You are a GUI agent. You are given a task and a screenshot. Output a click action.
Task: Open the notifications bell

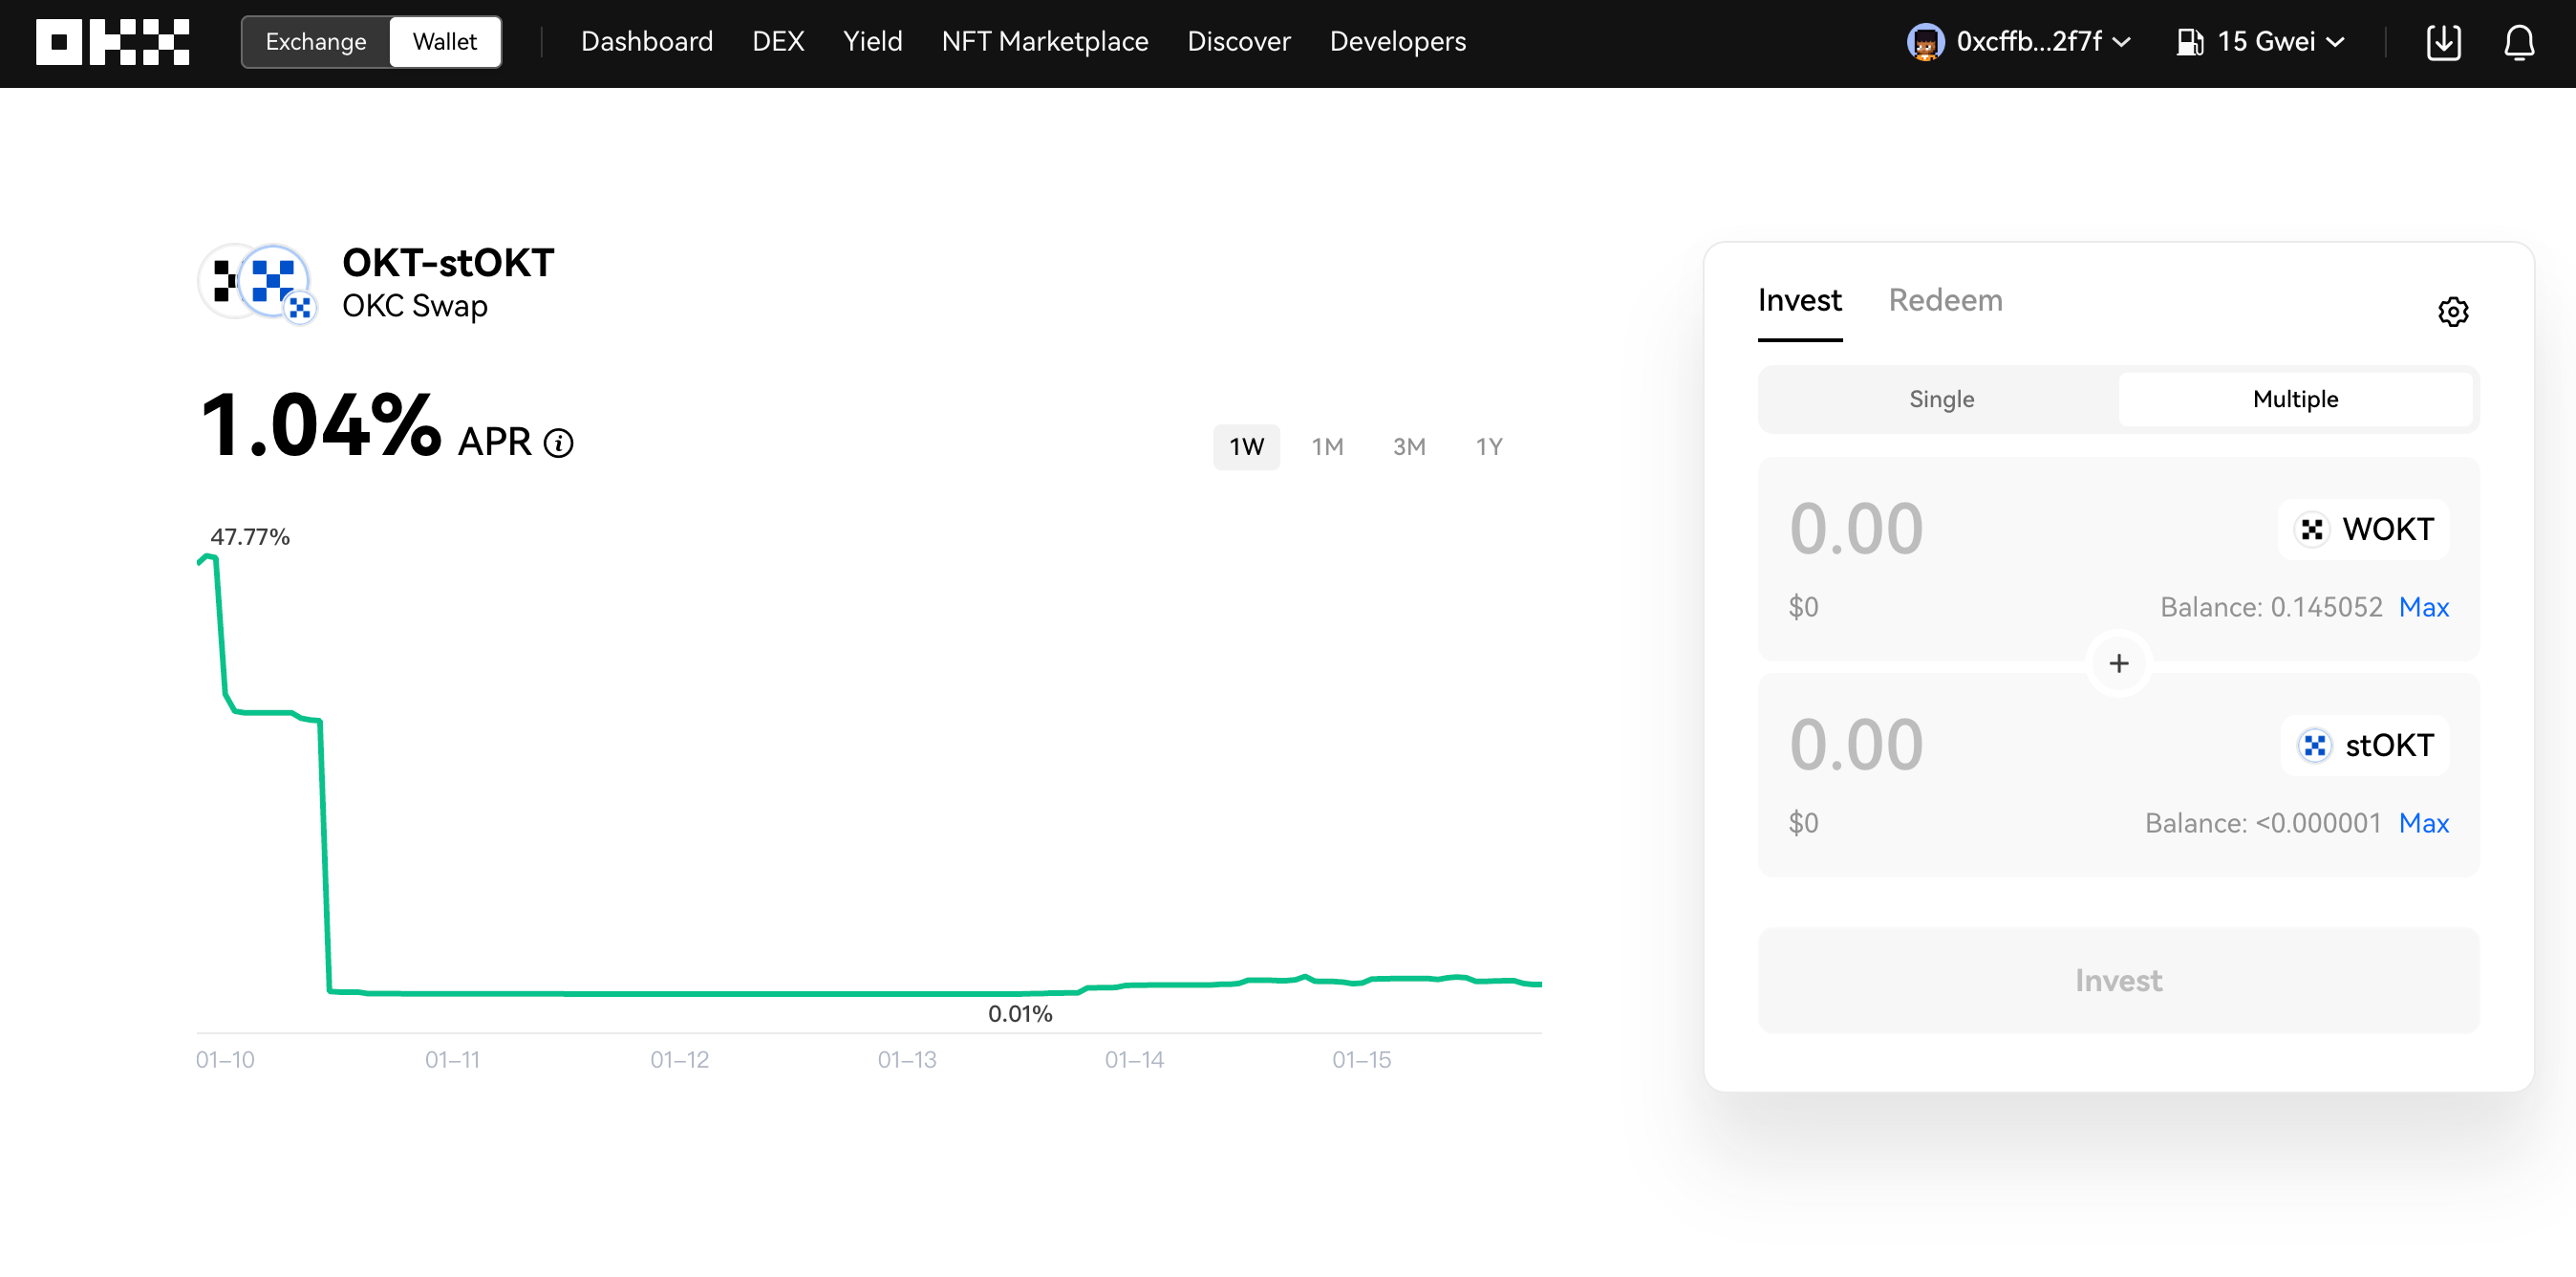click(2519, 42)
